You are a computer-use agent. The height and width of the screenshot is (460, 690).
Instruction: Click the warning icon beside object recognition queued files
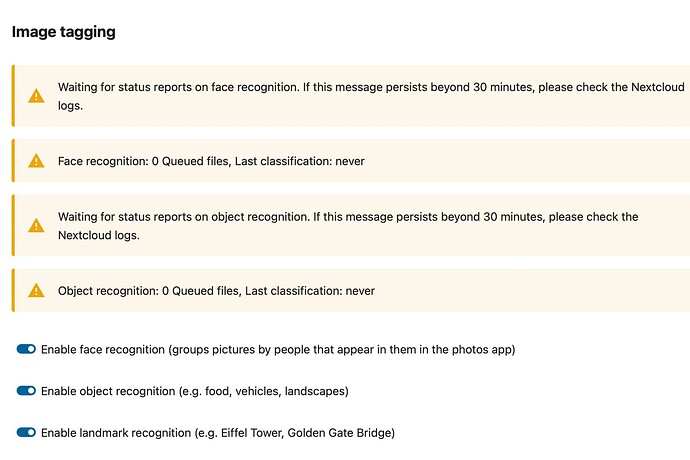36,291
